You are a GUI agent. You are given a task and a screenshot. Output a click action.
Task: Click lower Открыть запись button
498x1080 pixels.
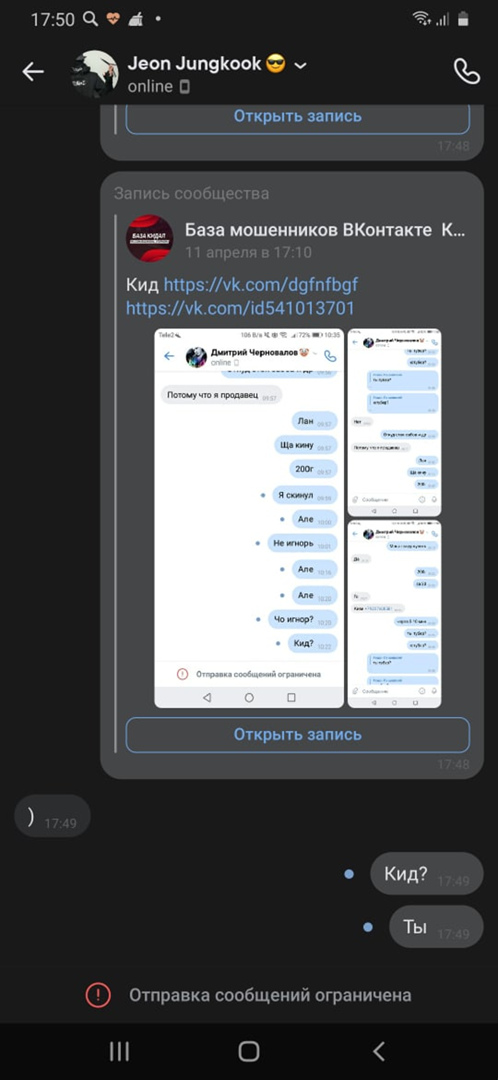pyautogui.click(x=298, y=734)
